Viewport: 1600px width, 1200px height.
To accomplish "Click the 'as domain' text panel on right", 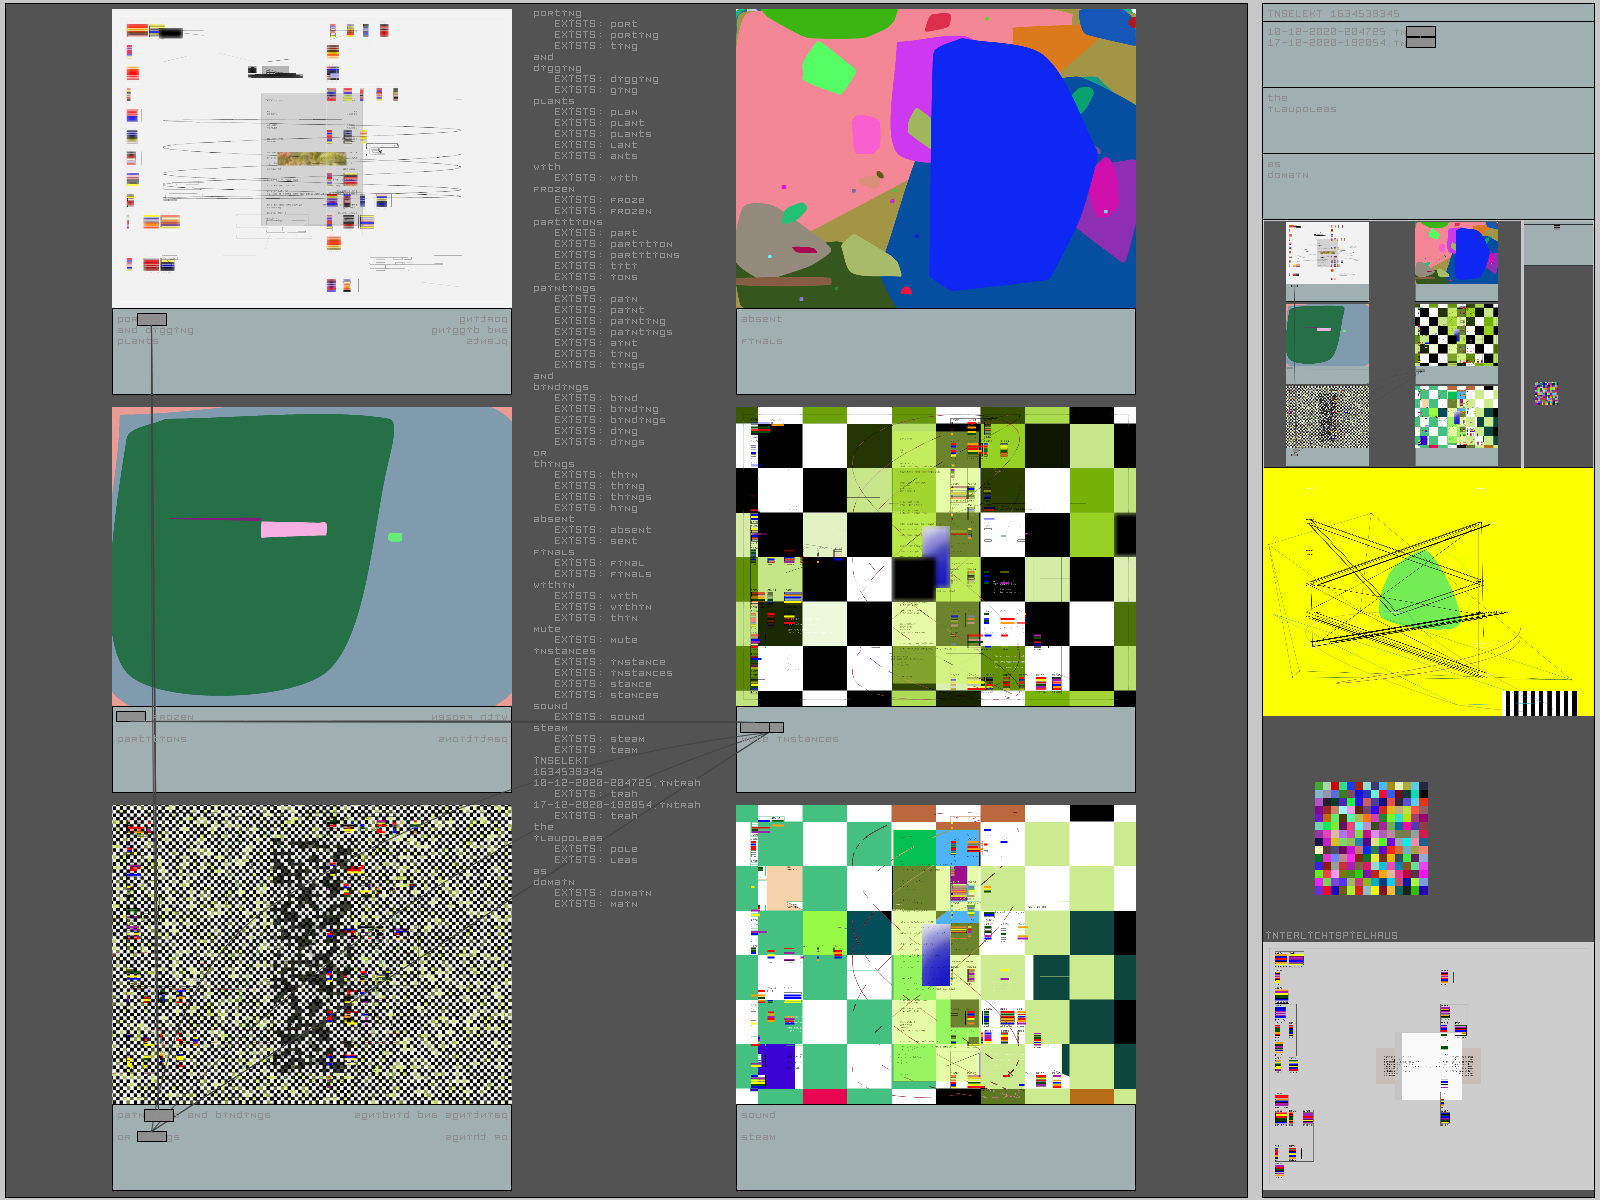I will pos(1428,186).
